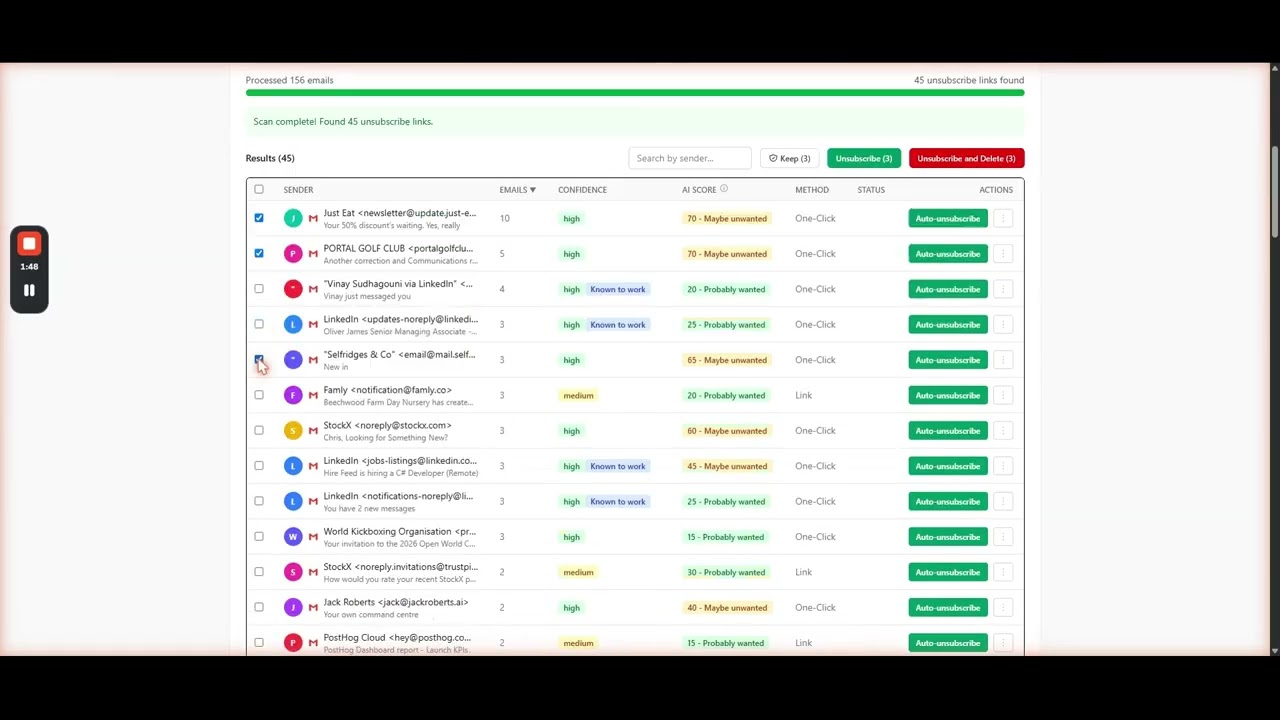Click Vinay Sudhagouni red avatar
The height and width of the screenshot is (720, 1280).
click(292, 289)
